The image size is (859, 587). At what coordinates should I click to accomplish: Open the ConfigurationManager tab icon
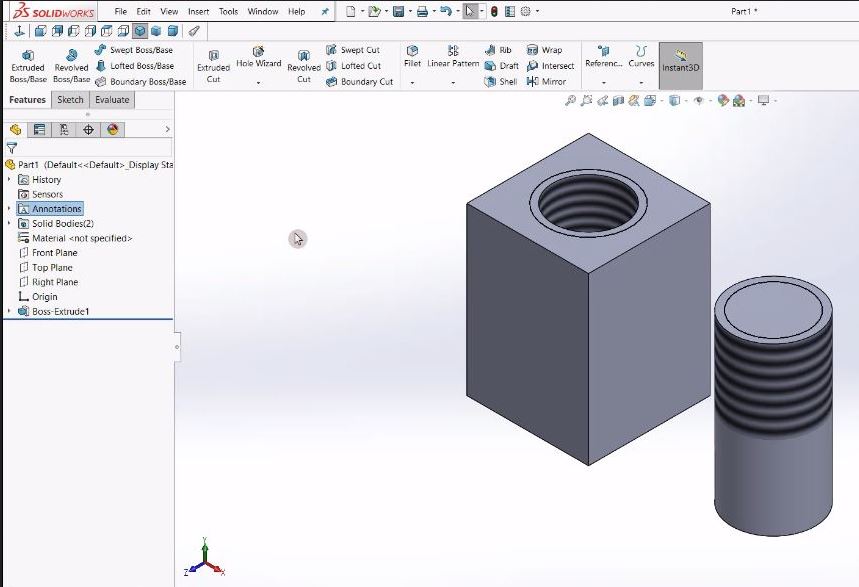(64, 129)
